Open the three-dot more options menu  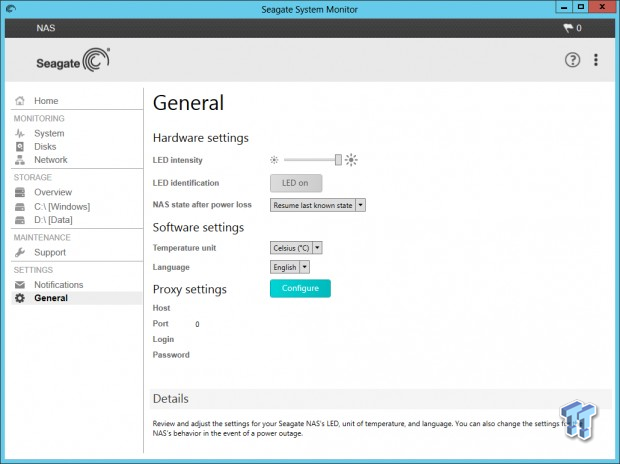click(x=595, y=60)
